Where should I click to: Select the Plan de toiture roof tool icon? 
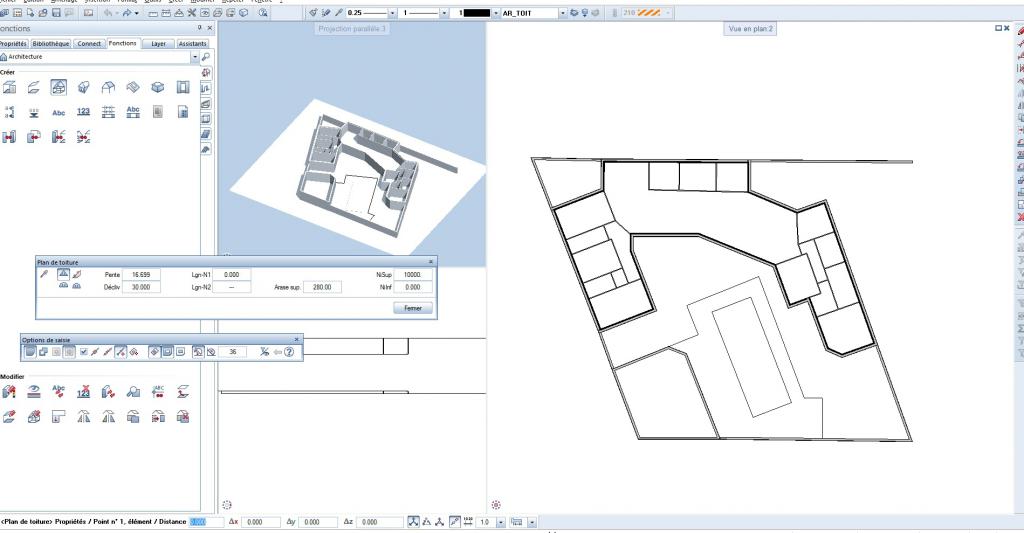point(58,87)
